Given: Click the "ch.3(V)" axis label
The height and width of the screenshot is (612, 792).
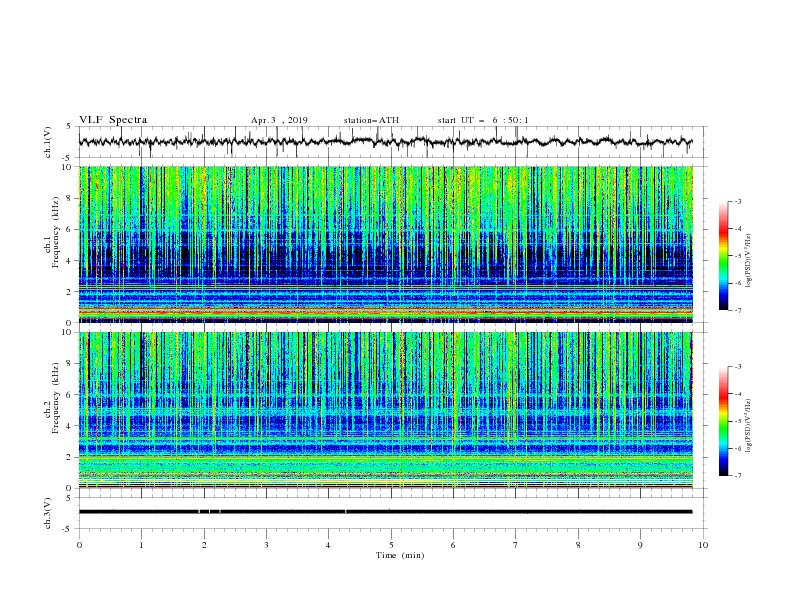Looking at the screenshot, I should 48,513.
